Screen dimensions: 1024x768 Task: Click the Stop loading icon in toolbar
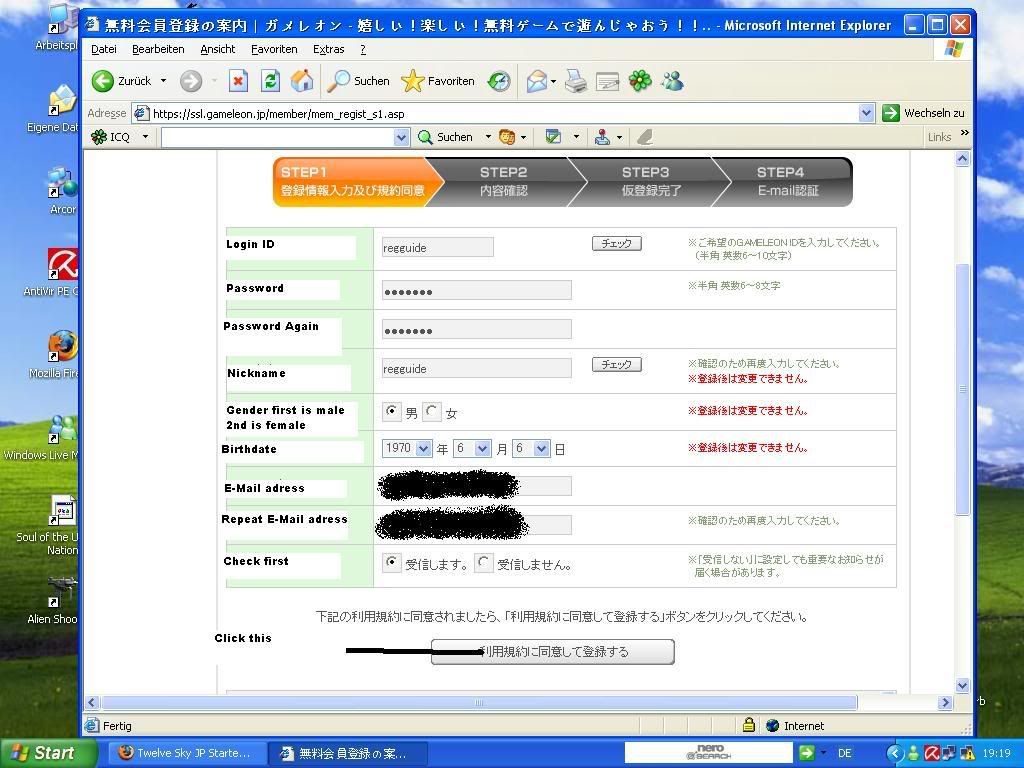click(x=238, y=81)
